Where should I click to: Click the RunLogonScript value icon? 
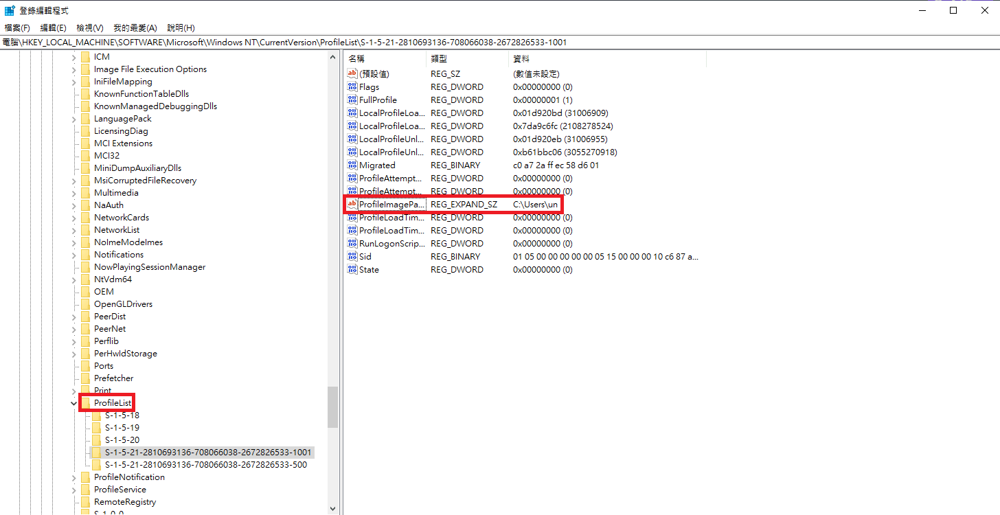coord(352,243)
